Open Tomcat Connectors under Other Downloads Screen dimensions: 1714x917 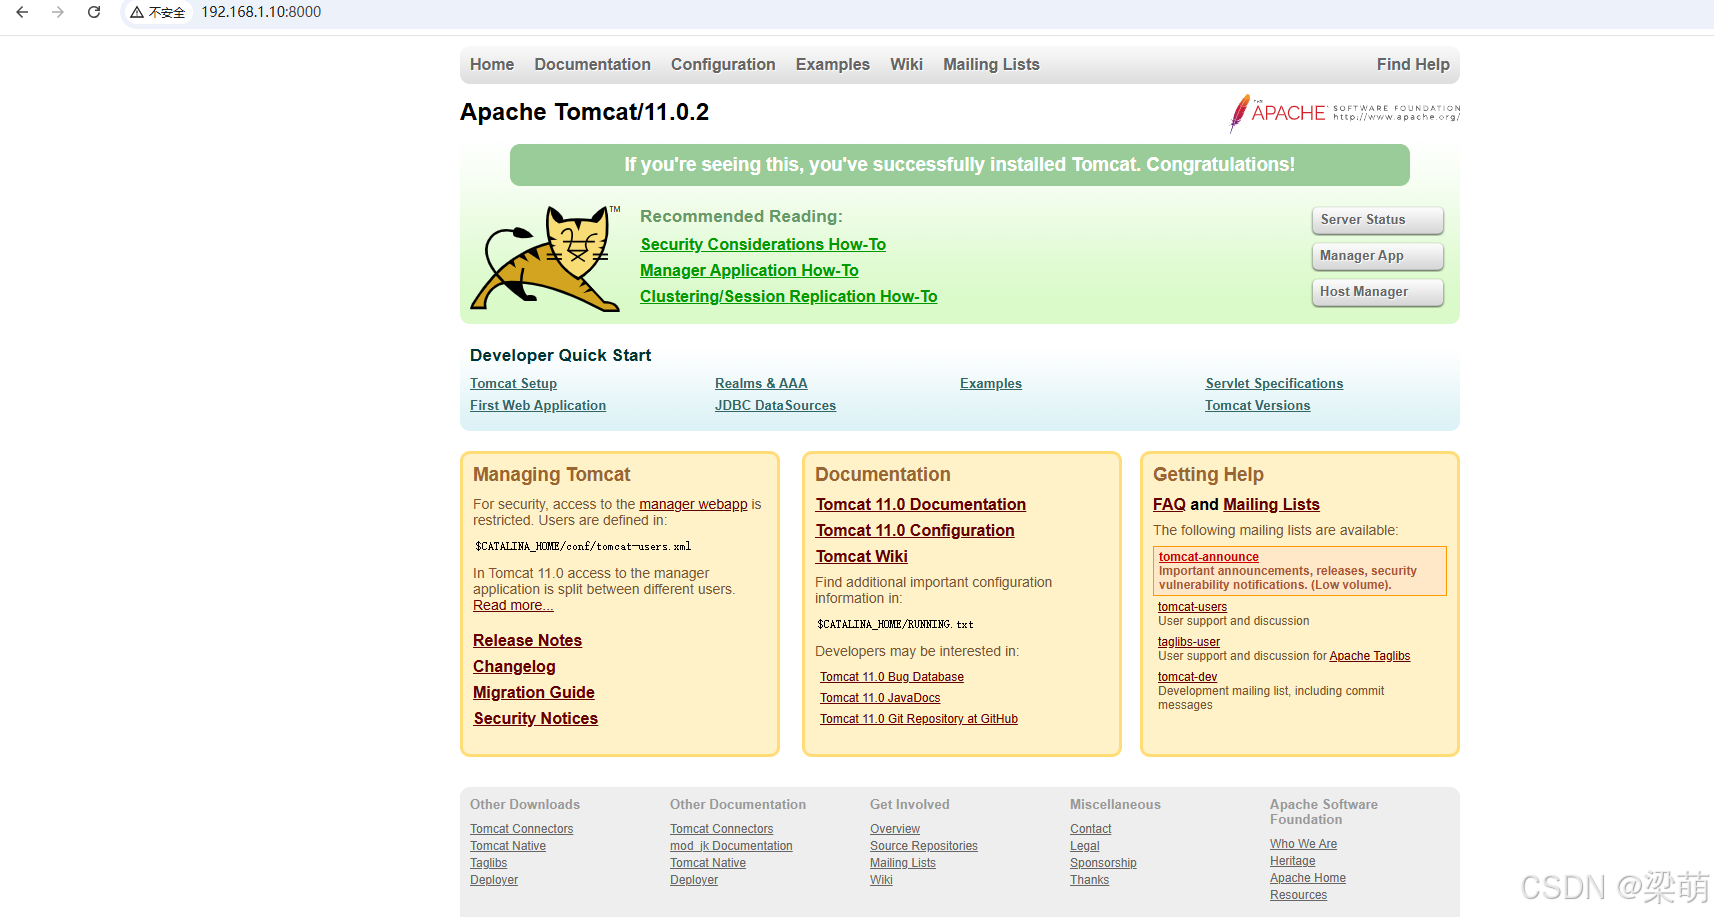pos(521,829)
